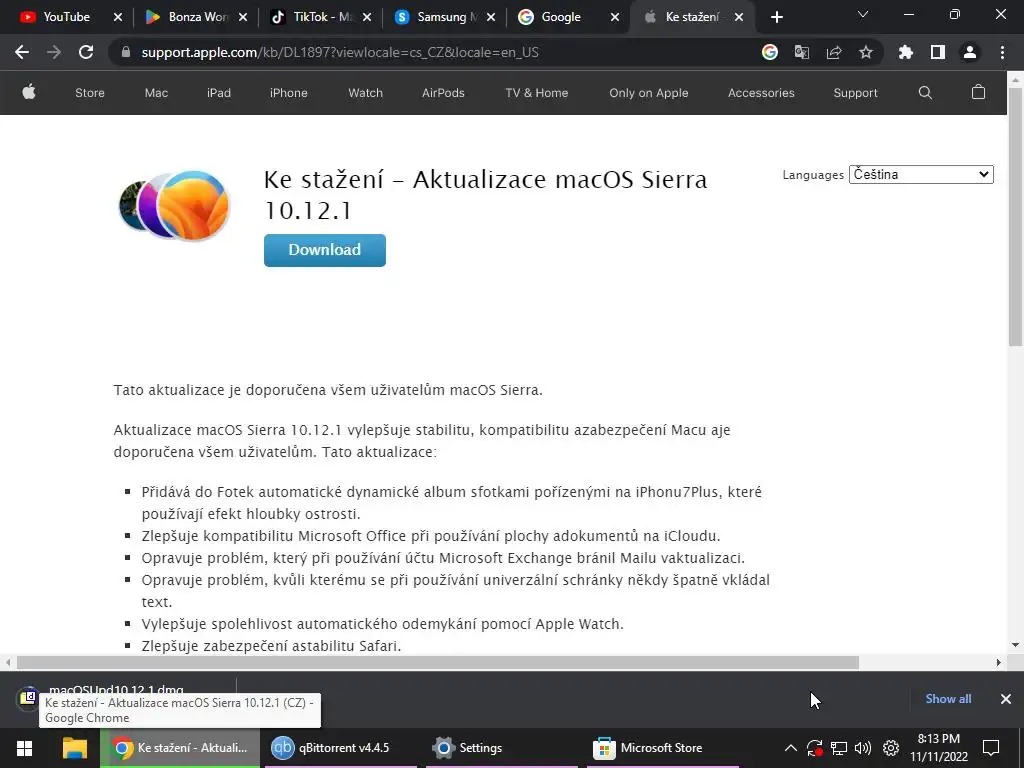Click the vertical page scrollbar thumb
The image size is (1024, 768).
click(x=1016, y=216)
